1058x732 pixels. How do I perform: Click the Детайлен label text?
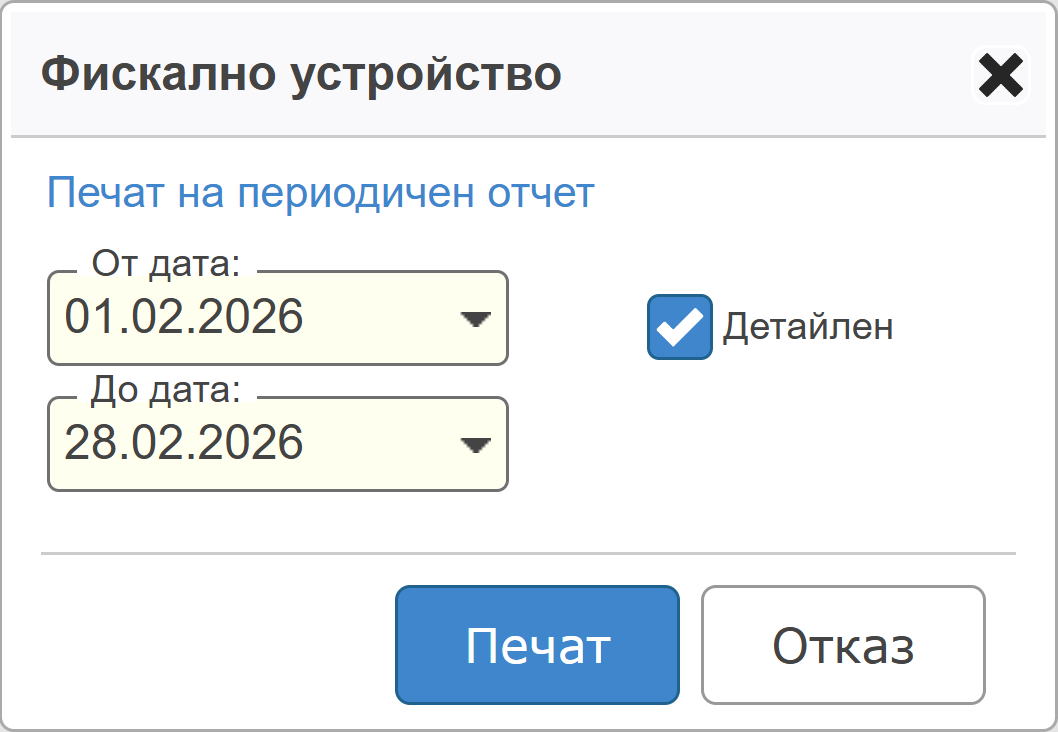click(807, 327)
